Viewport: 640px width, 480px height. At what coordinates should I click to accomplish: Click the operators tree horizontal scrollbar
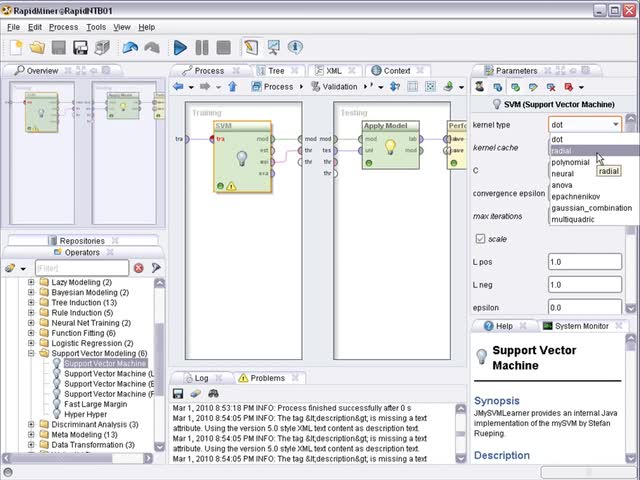click(78, 458)
